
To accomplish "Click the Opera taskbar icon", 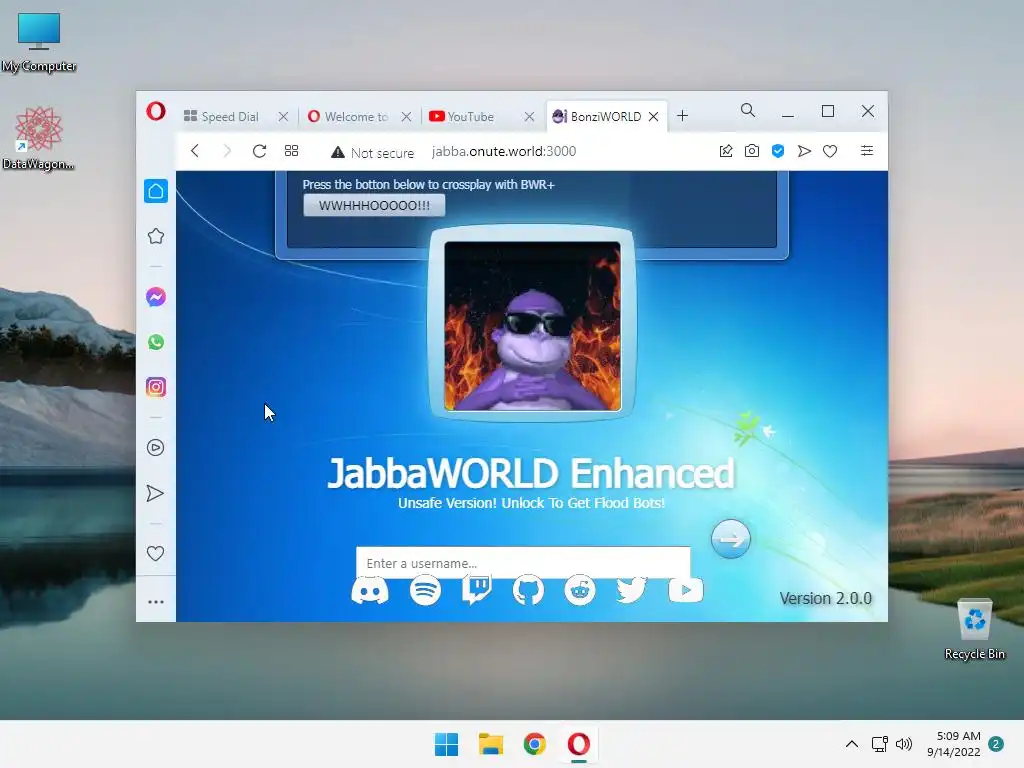I will point(579,744).
